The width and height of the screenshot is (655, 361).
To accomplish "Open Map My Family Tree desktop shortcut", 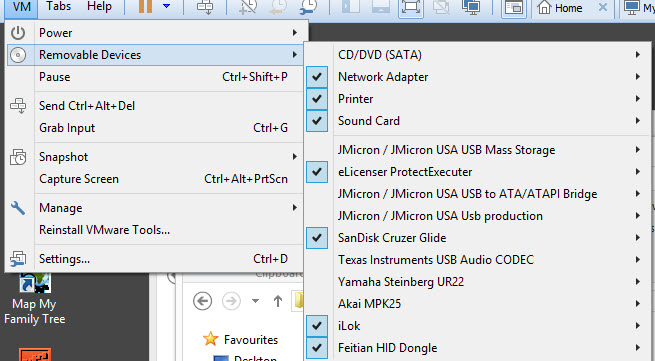I will click(35, 300).
